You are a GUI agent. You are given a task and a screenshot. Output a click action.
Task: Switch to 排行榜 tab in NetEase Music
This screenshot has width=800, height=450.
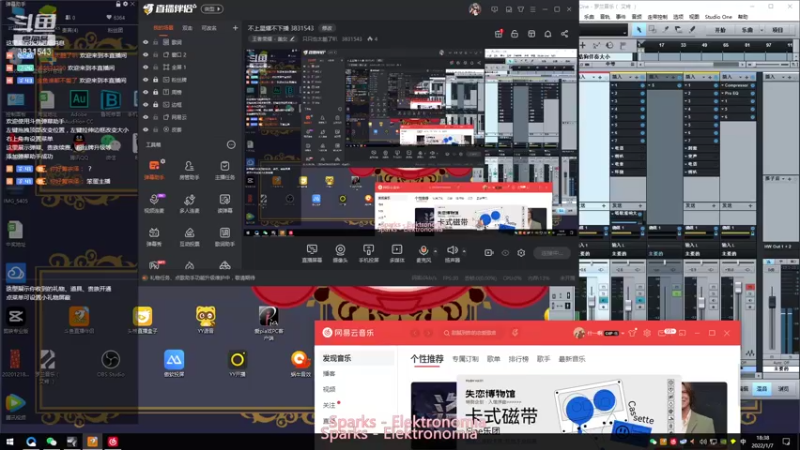tap(518, 359)
